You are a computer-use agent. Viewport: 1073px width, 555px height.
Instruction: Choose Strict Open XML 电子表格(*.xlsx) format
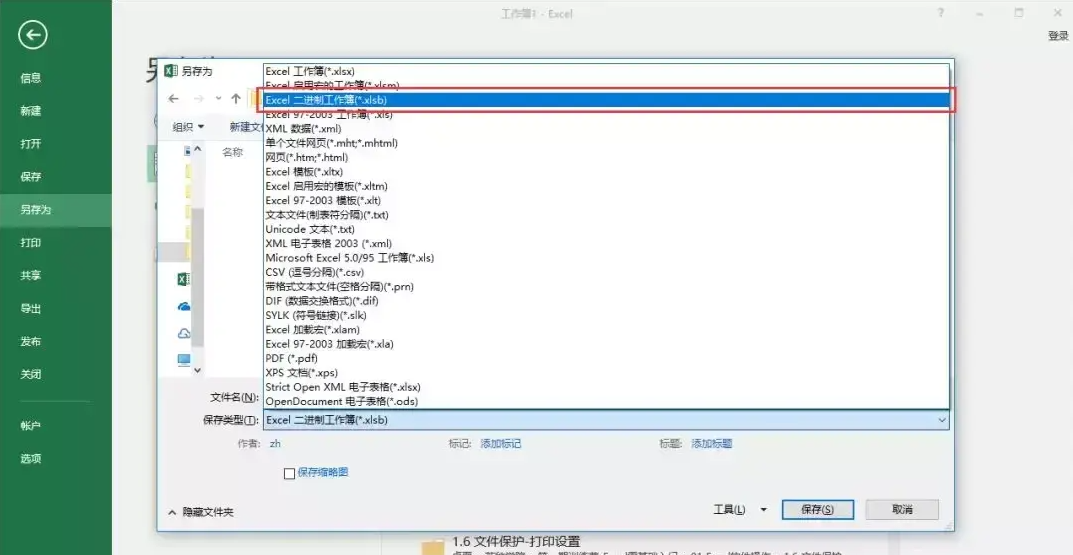(x=606, y=387)
